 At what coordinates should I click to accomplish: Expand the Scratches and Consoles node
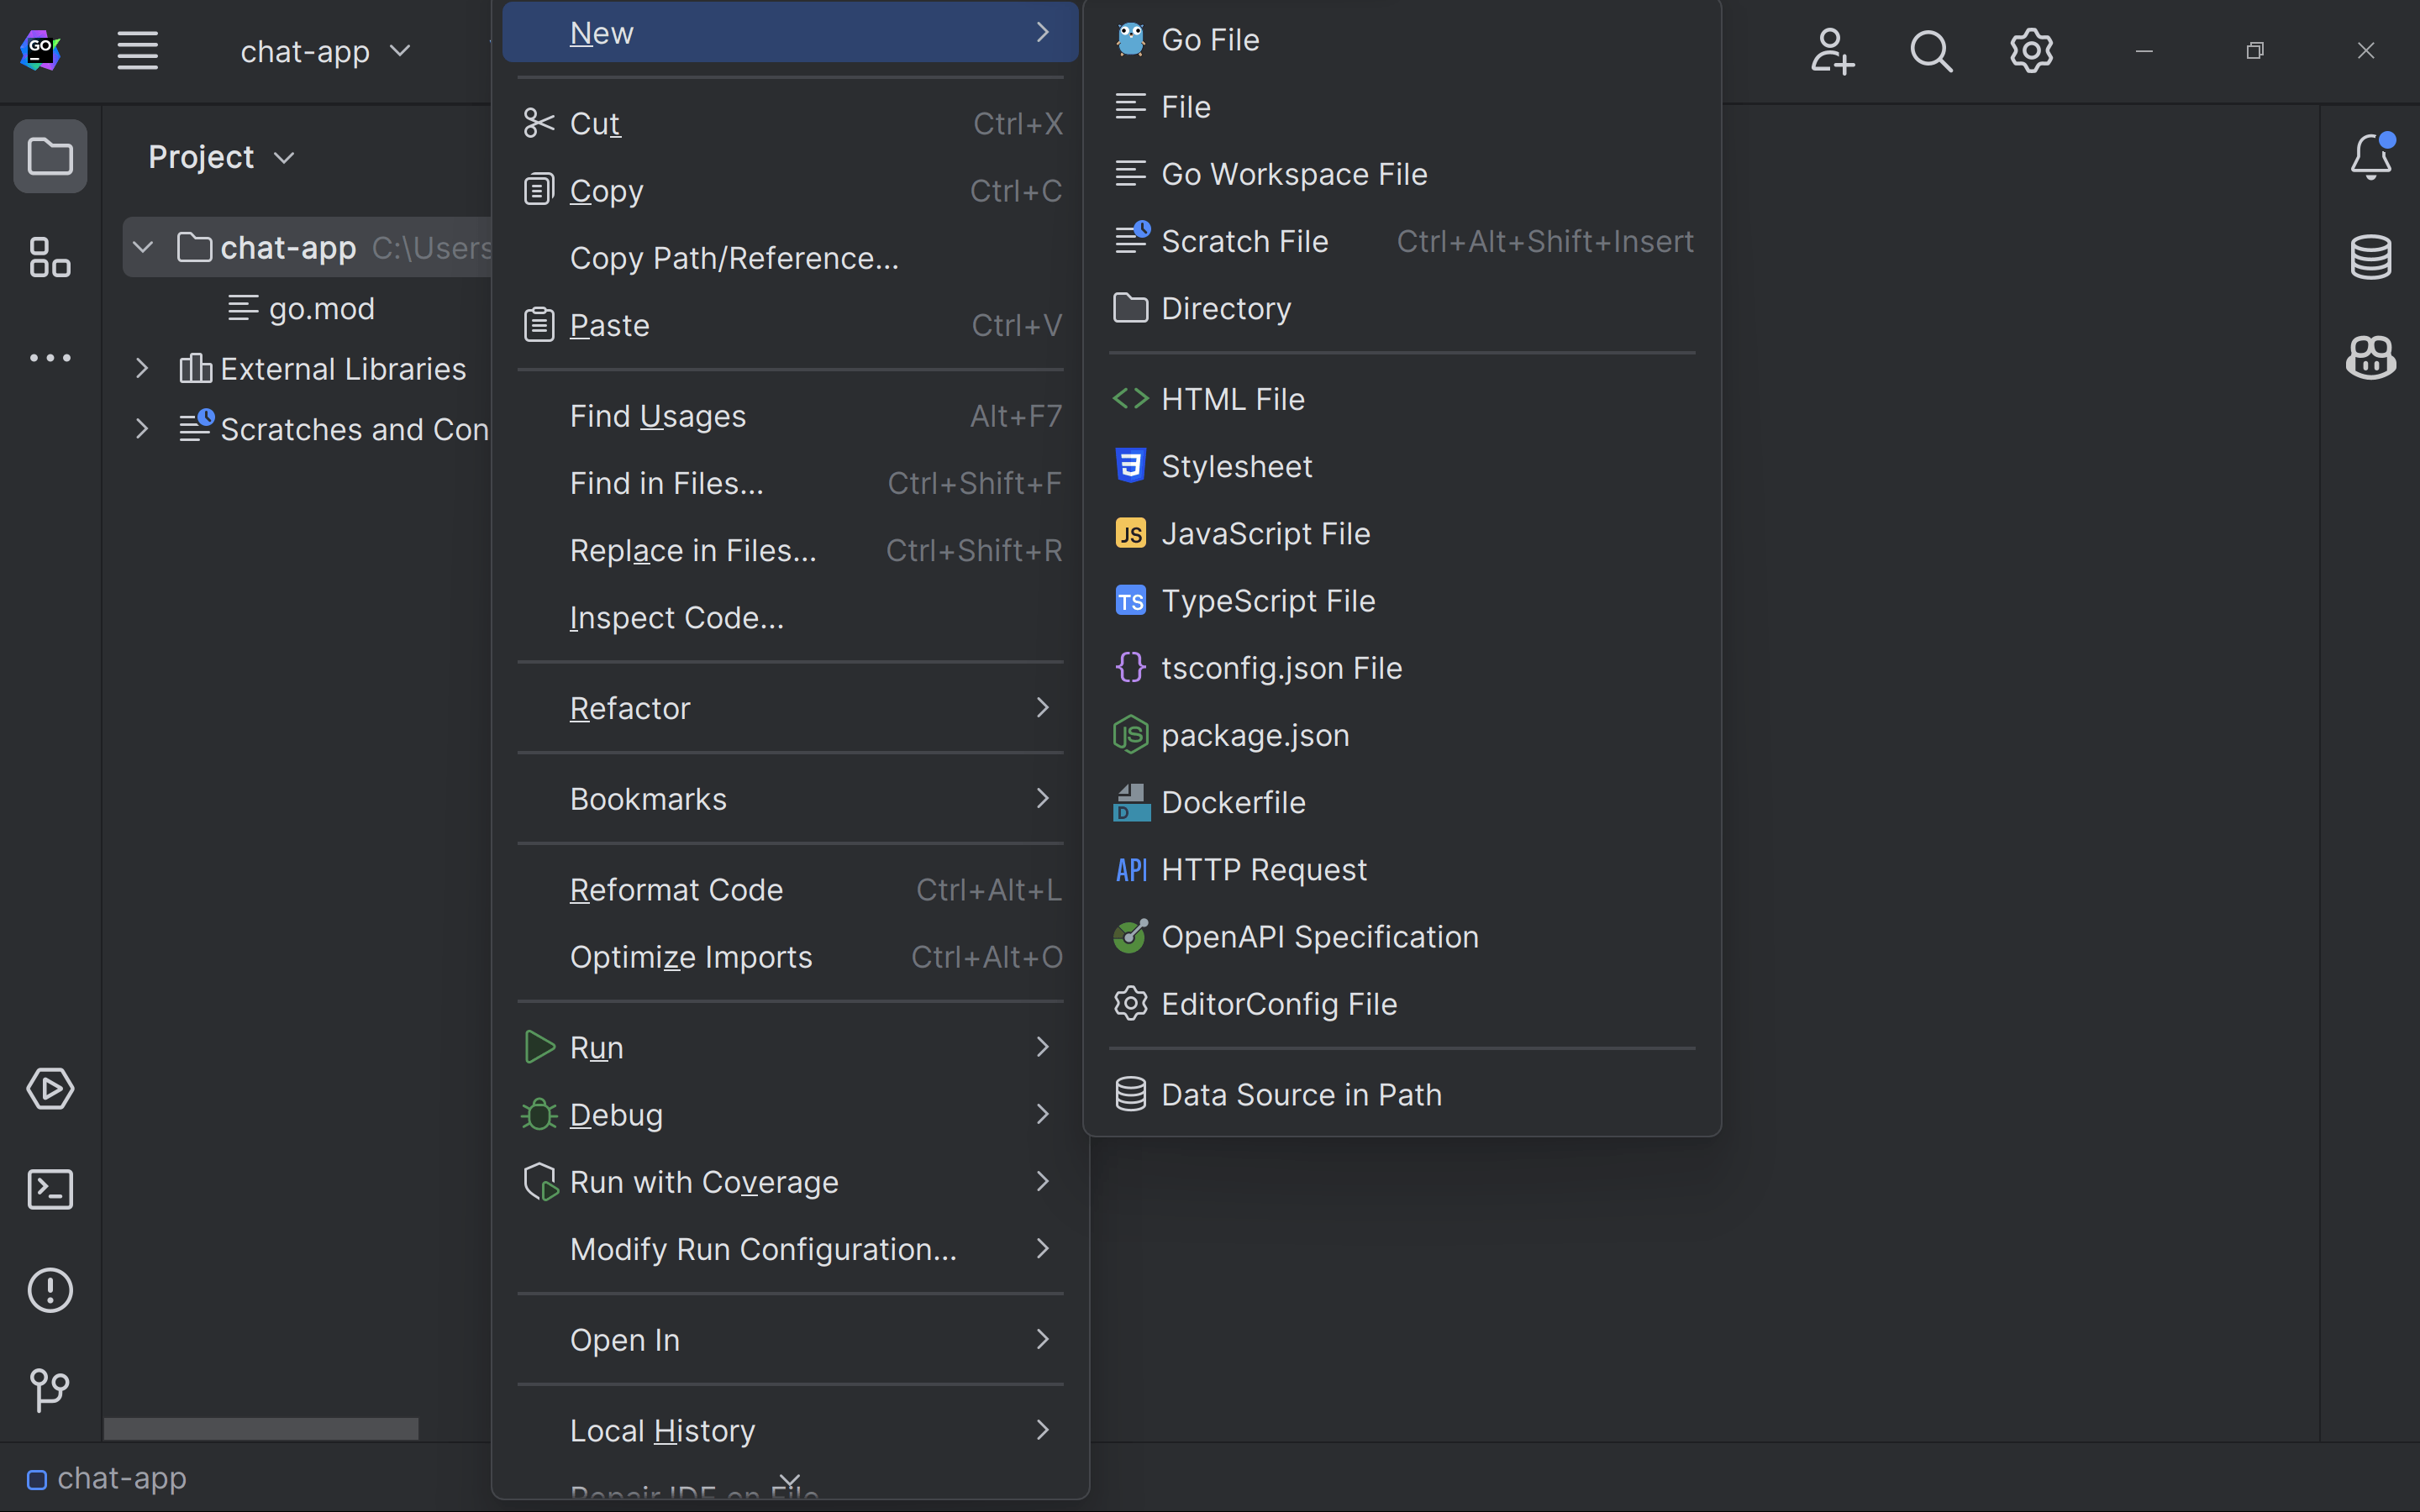point(140,428)
